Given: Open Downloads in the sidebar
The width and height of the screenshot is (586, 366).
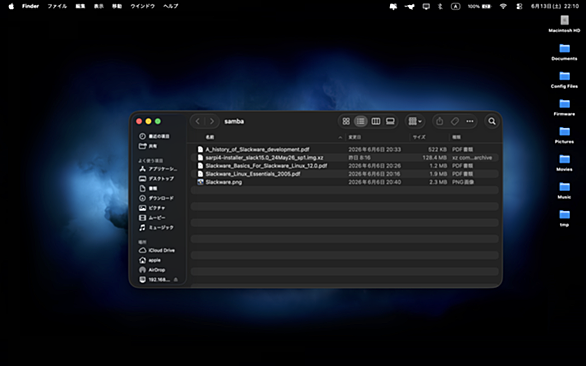Looking at the screenshot, I should pos(156,198).
